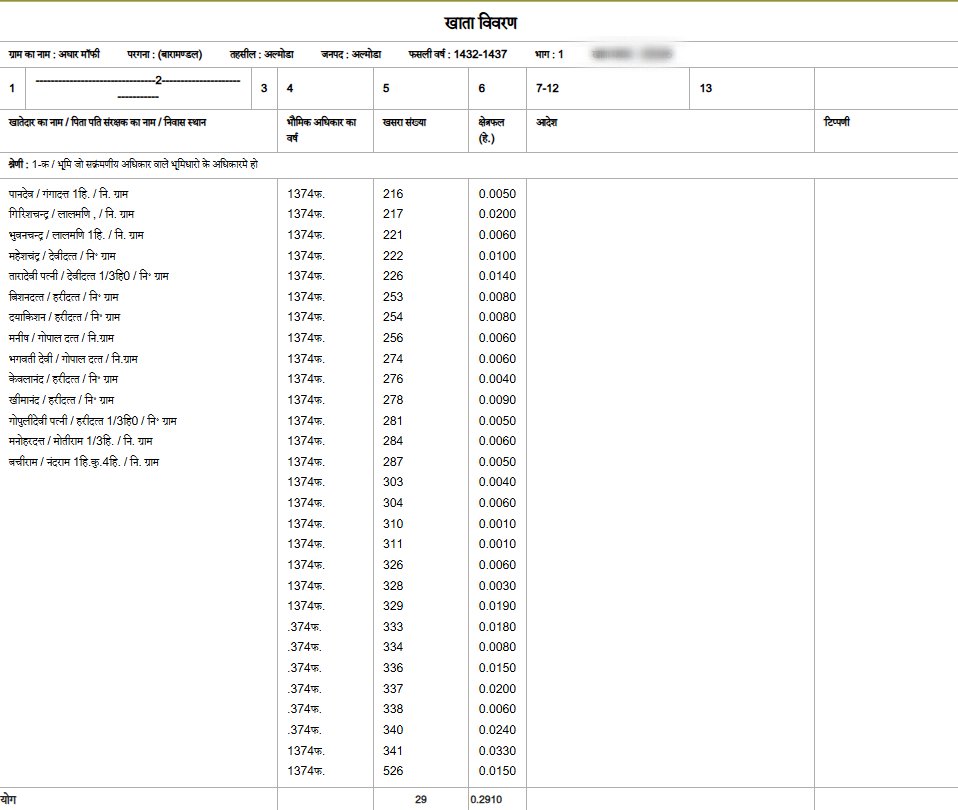The width and height of the screenshot is (958, 810).
Task: Click the 'खाता विवरण' page title
Action: pos(481,23)
